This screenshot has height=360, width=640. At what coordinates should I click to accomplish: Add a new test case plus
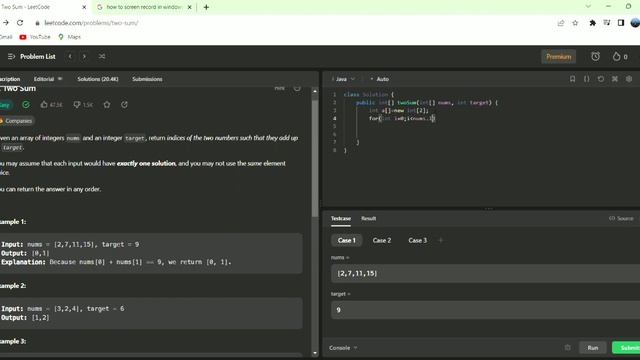click(x=441, y=240)
